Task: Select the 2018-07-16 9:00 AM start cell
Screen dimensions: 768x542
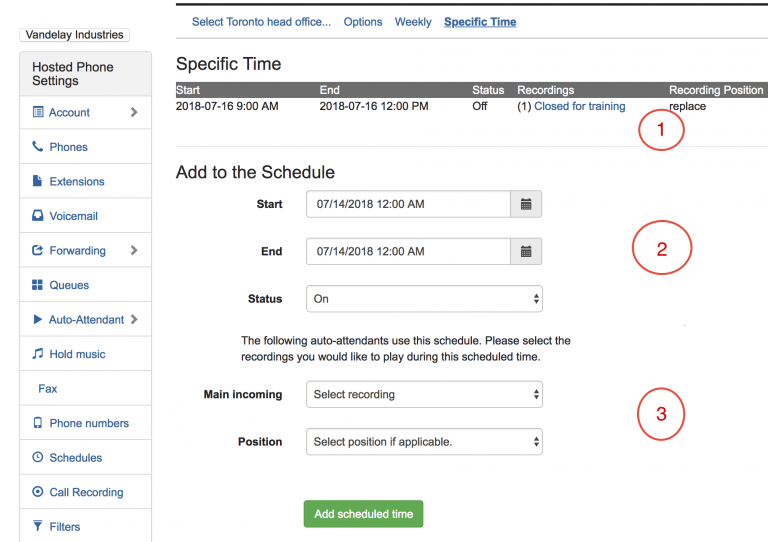Action: pos(227,106)
